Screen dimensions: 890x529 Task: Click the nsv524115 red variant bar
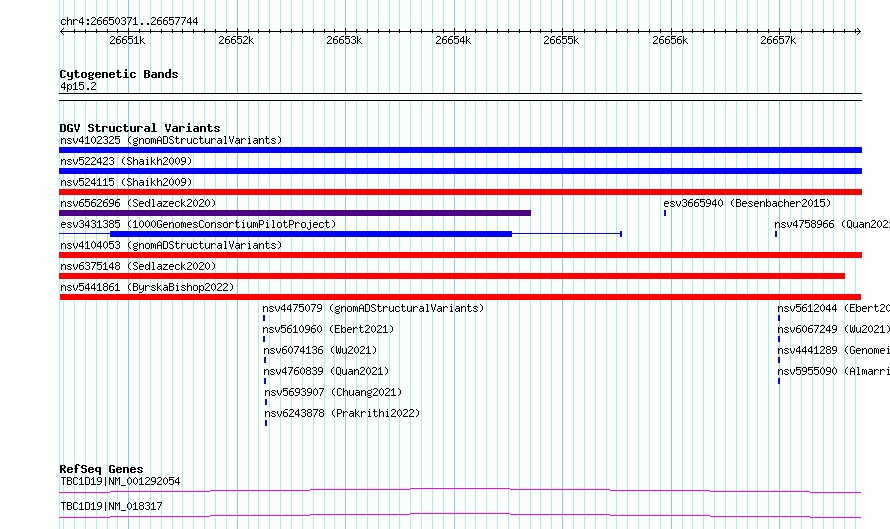coord(460,192)
